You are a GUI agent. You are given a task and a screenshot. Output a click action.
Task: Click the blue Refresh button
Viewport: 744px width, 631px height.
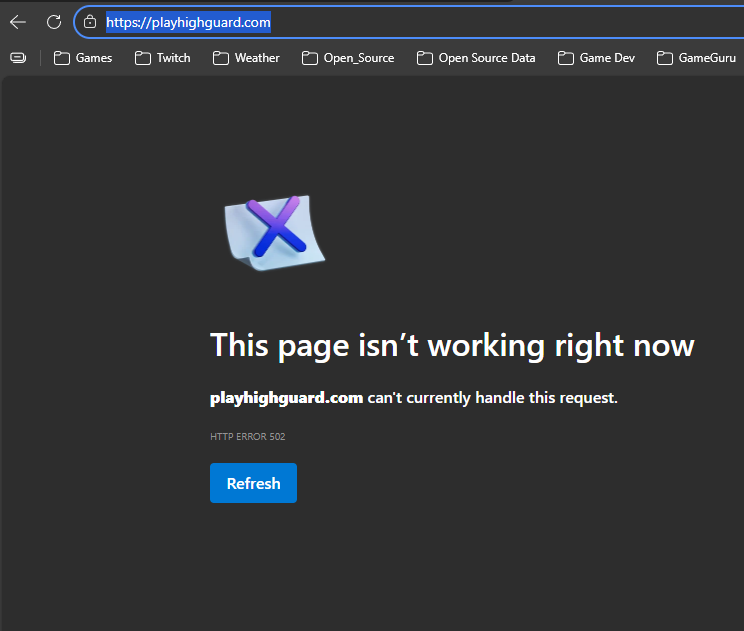coord(253,483)
